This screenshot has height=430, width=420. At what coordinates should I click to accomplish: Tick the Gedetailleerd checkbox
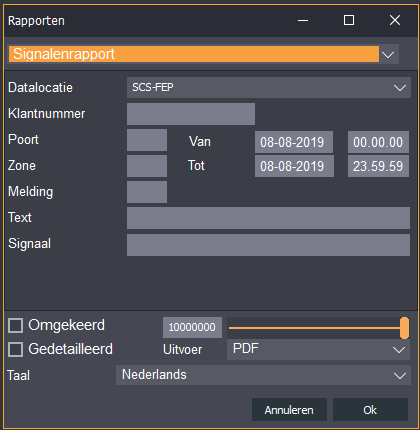[x=15, y=349]
